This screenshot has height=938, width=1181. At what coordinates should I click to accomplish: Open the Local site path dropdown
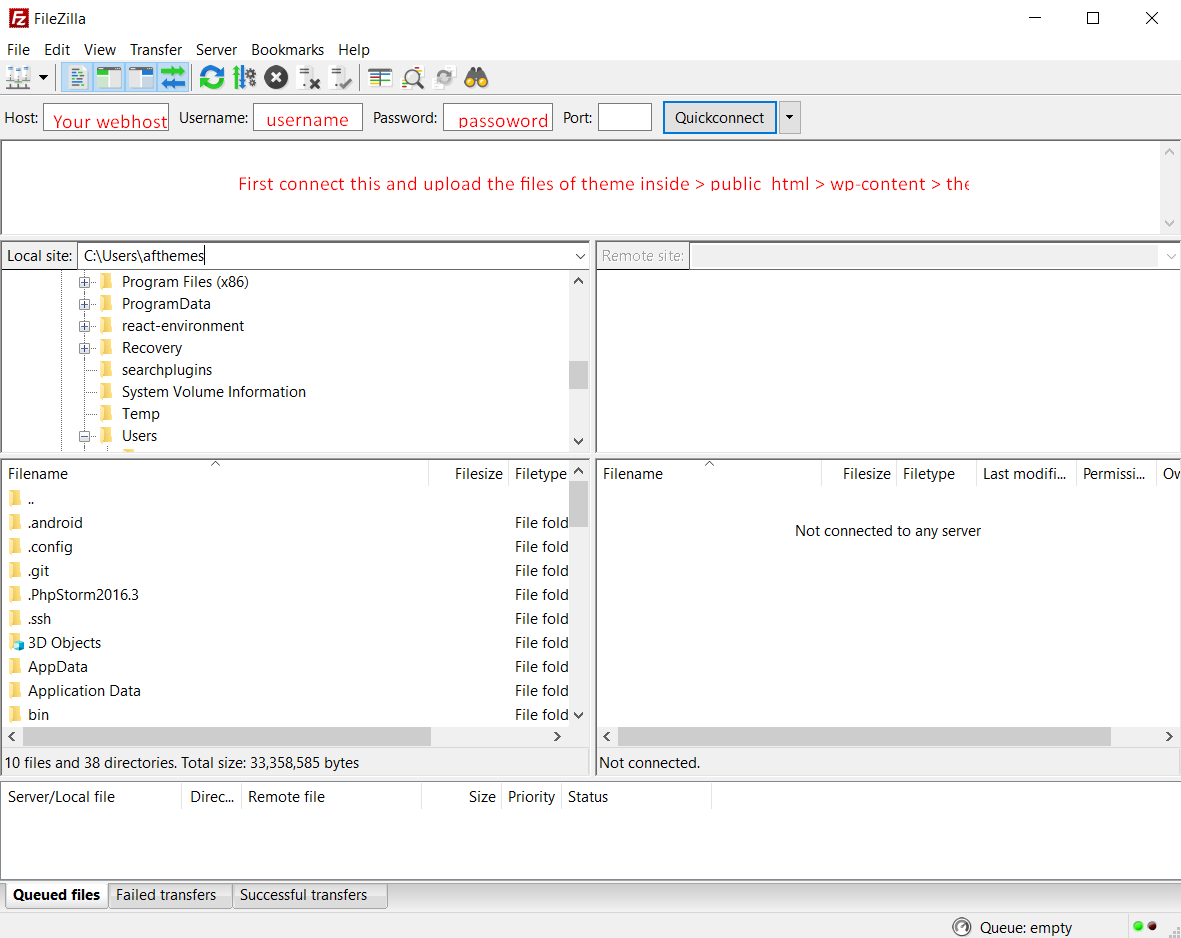pos(580,256)
